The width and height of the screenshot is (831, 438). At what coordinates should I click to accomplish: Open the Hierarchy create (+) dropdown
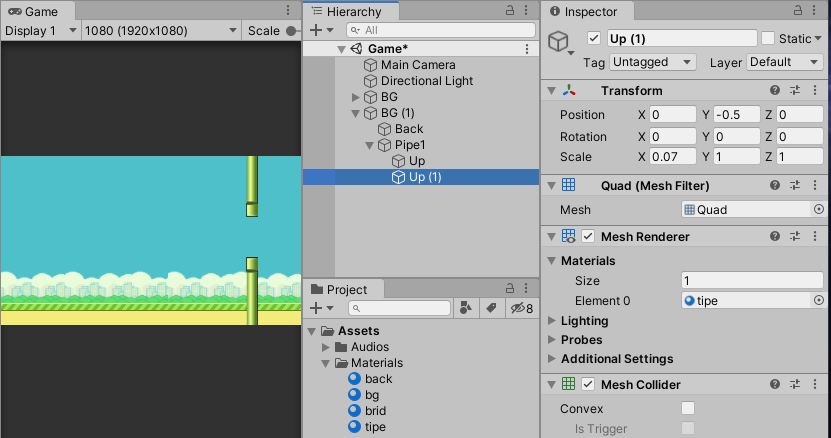pos(321,30)
